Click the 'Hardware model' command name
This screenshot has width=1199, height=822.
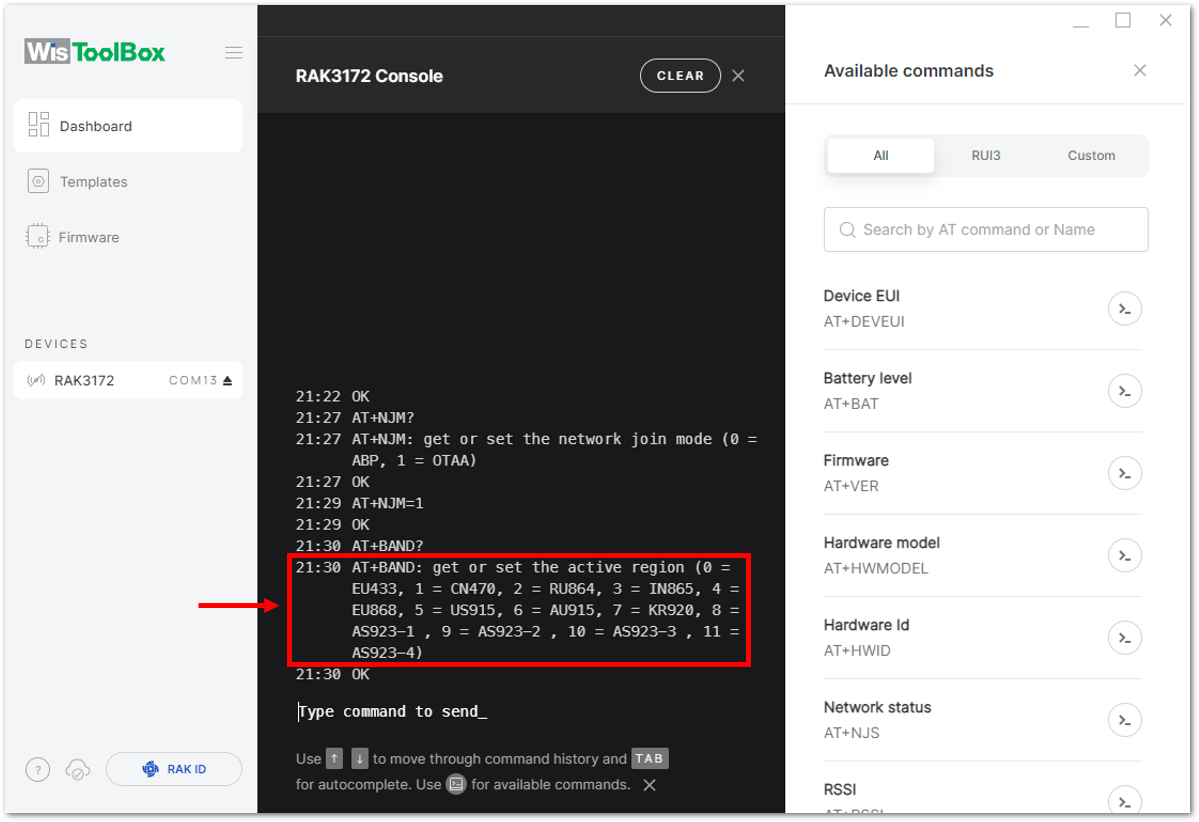881,542
